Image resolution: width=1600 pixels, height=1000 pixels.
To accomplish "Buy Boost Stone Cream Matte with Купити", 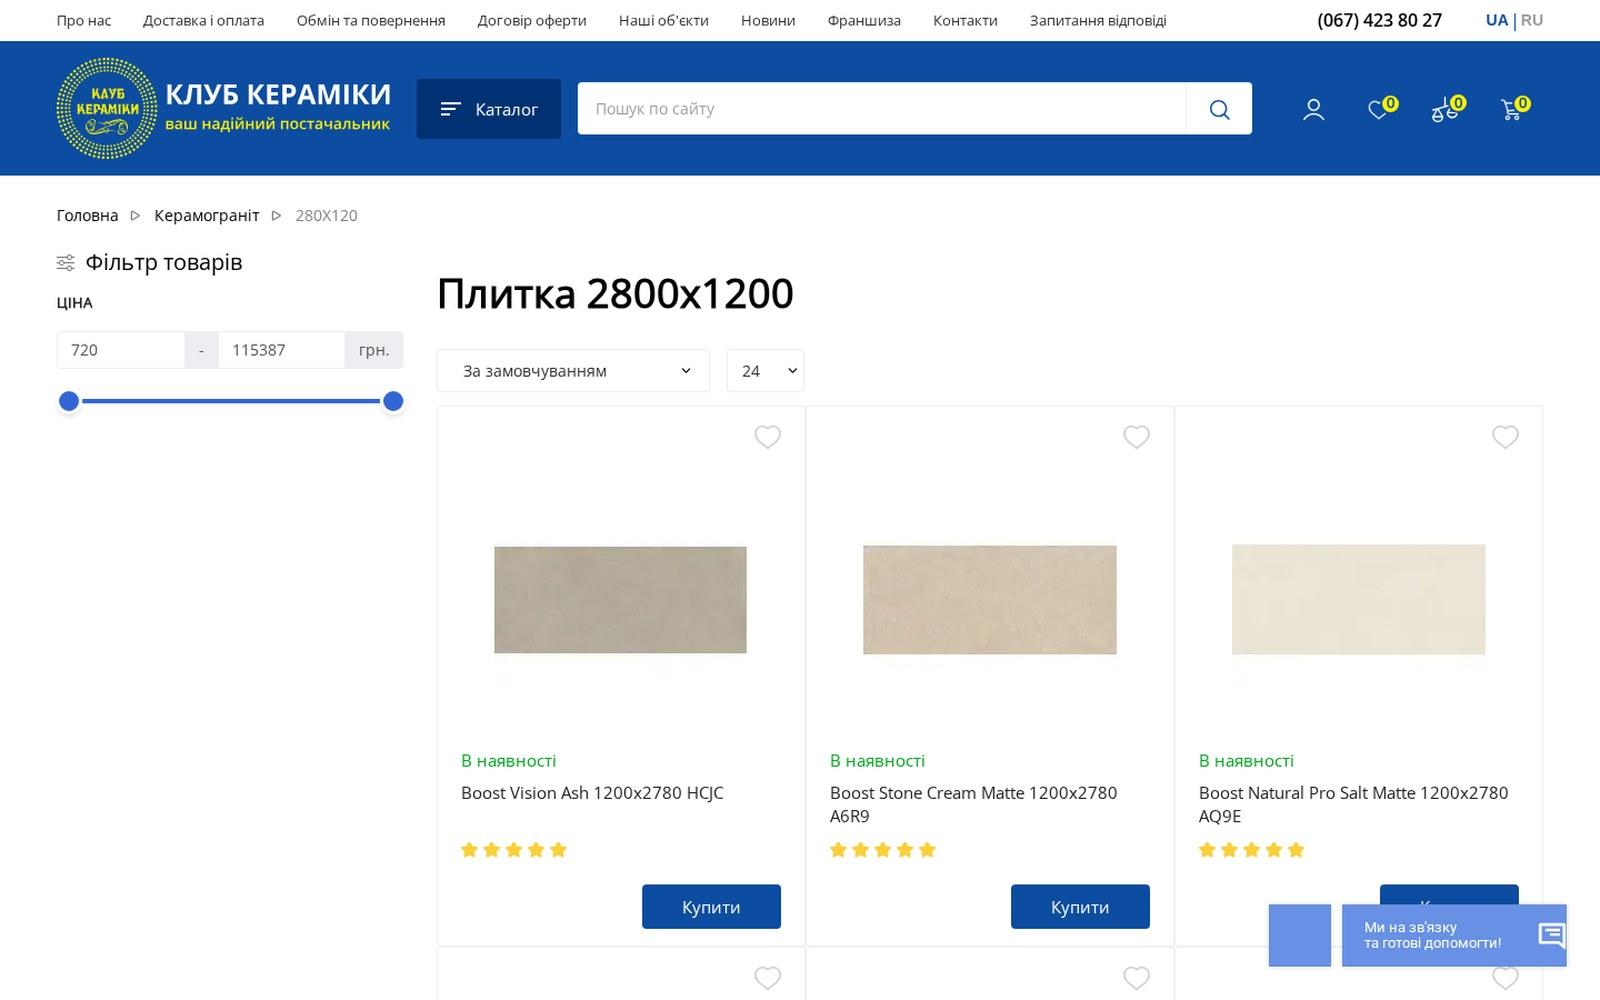I will [x=1080, y=907].
